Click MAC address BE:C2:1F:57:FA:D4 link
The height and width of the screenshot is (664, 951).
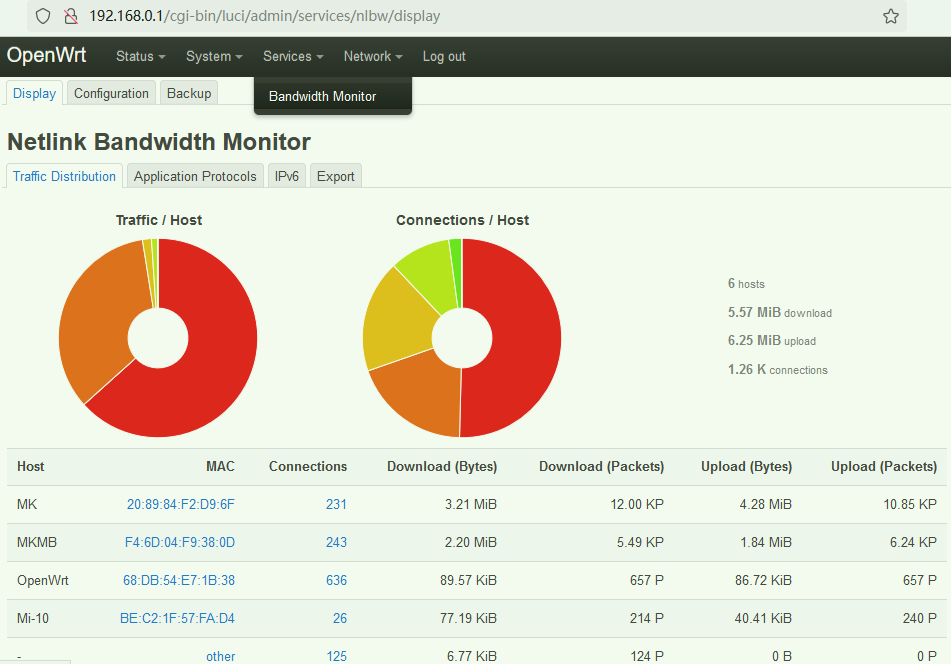177,618
